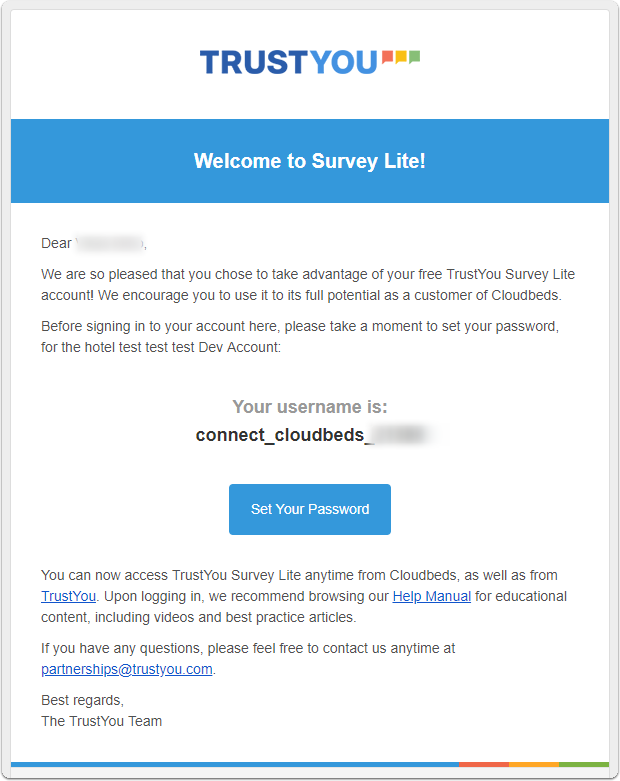The height and width of the screenshot is (781, 620).
Task: Open the Help Manual link
Action: [x=431, y=596]
